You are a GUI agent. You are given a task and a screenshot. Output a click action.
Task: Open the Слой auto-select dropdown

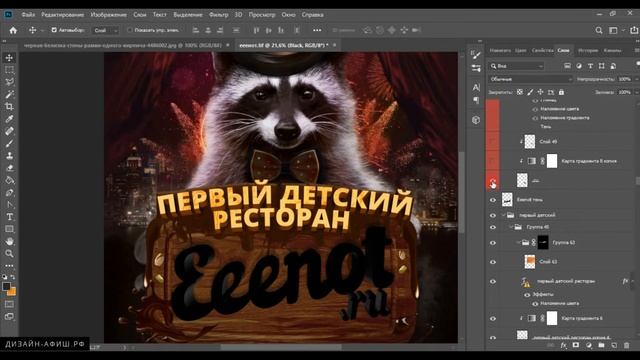click(x=105, y=30)
